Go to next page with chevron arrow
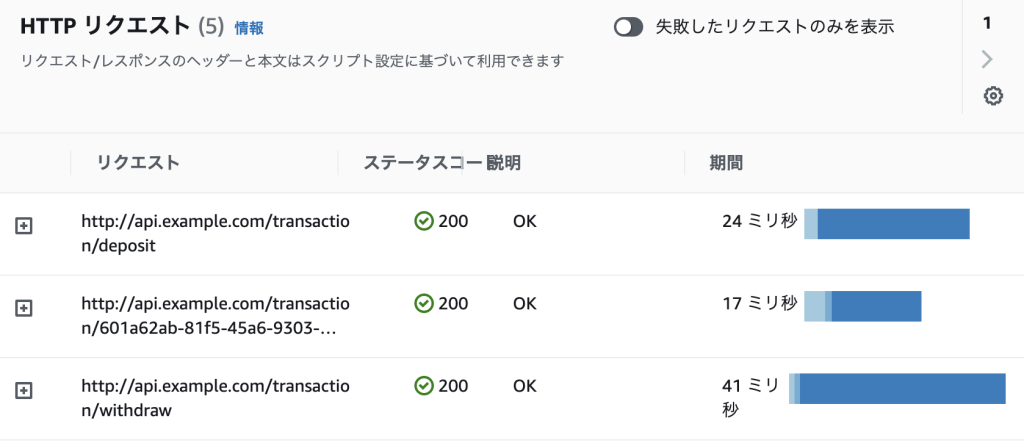This screenshot has height=443, width=1024. 988,60
